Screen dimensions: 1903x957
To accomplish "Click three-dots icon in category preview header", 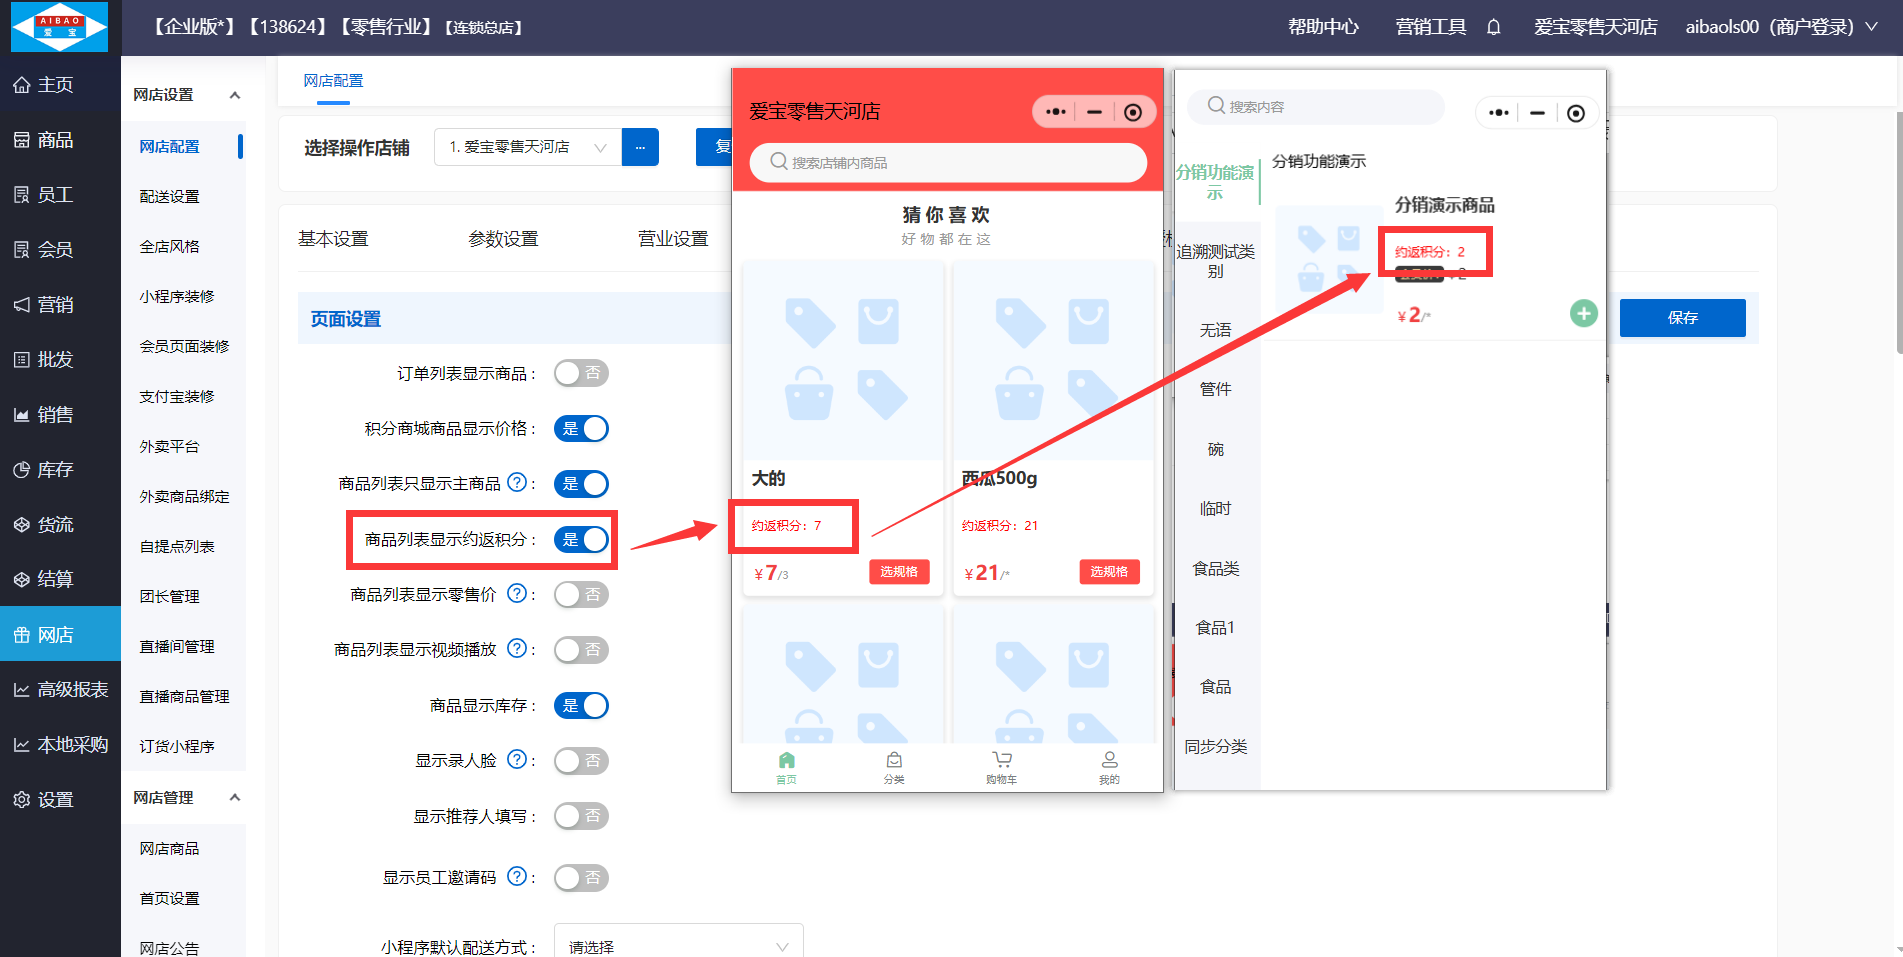I will click(1498, 113).
